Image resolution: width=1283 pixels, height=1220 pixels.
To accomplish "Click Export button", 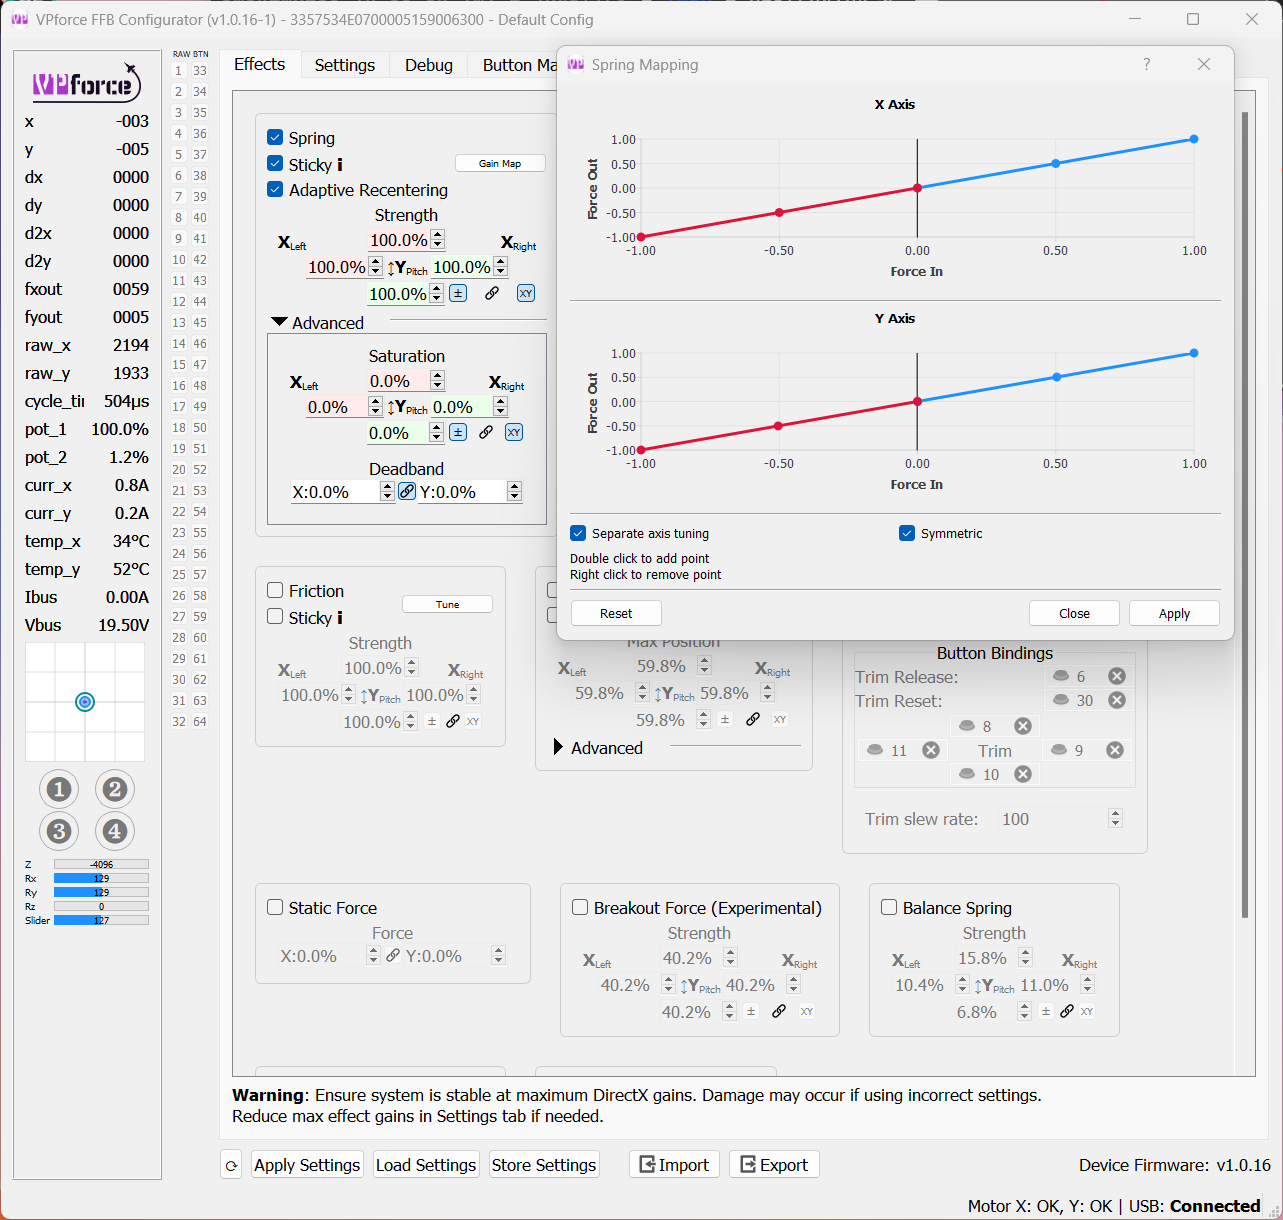I will coord(774,1165).
